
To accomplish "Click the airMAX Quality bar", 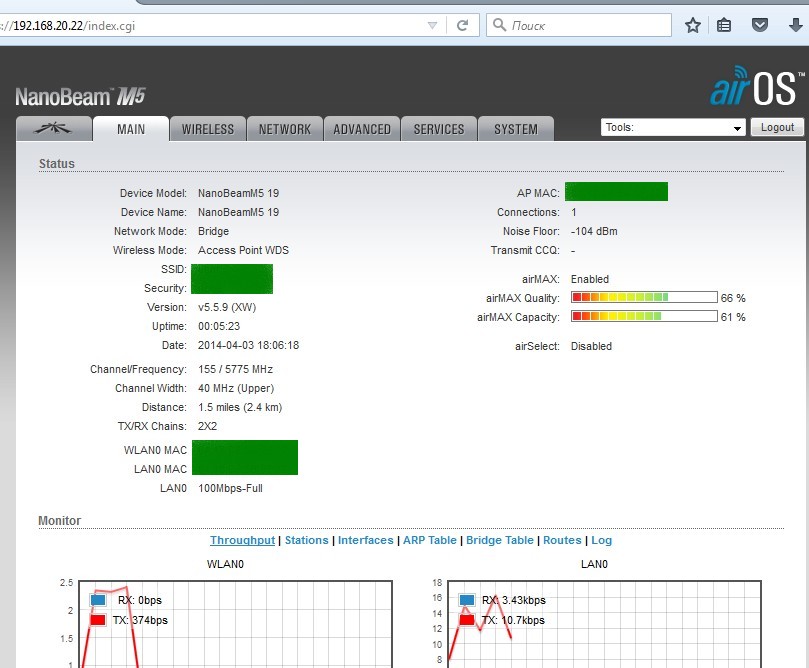I will point(644,297).
